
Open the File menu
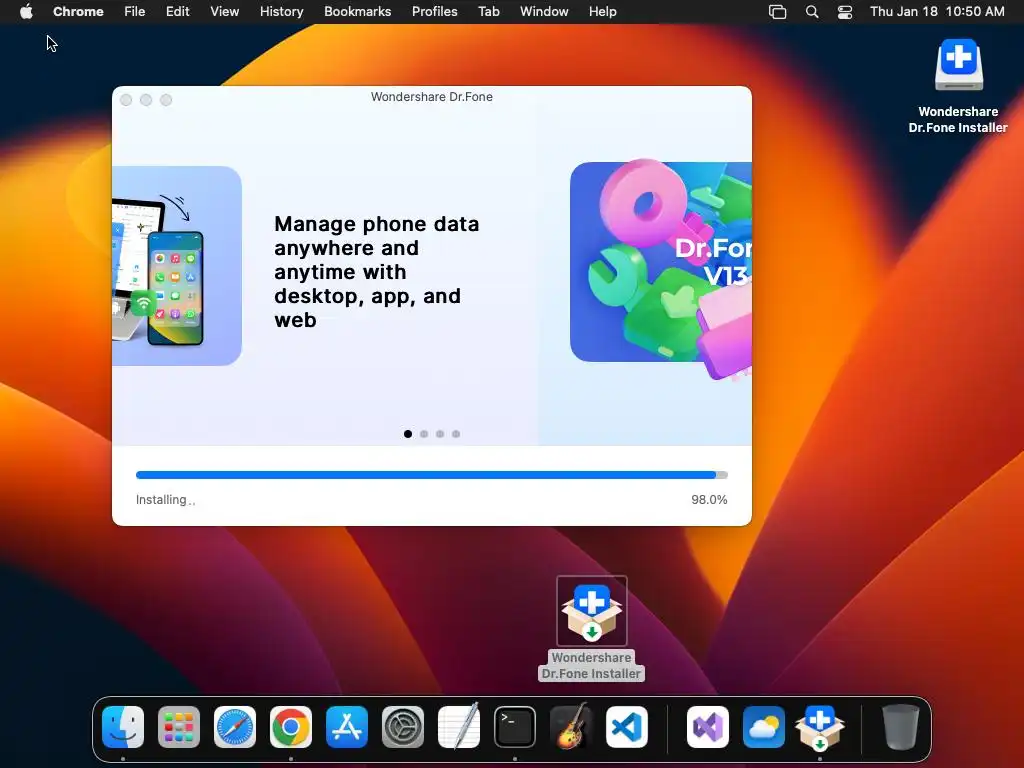[x=135, y=12]
